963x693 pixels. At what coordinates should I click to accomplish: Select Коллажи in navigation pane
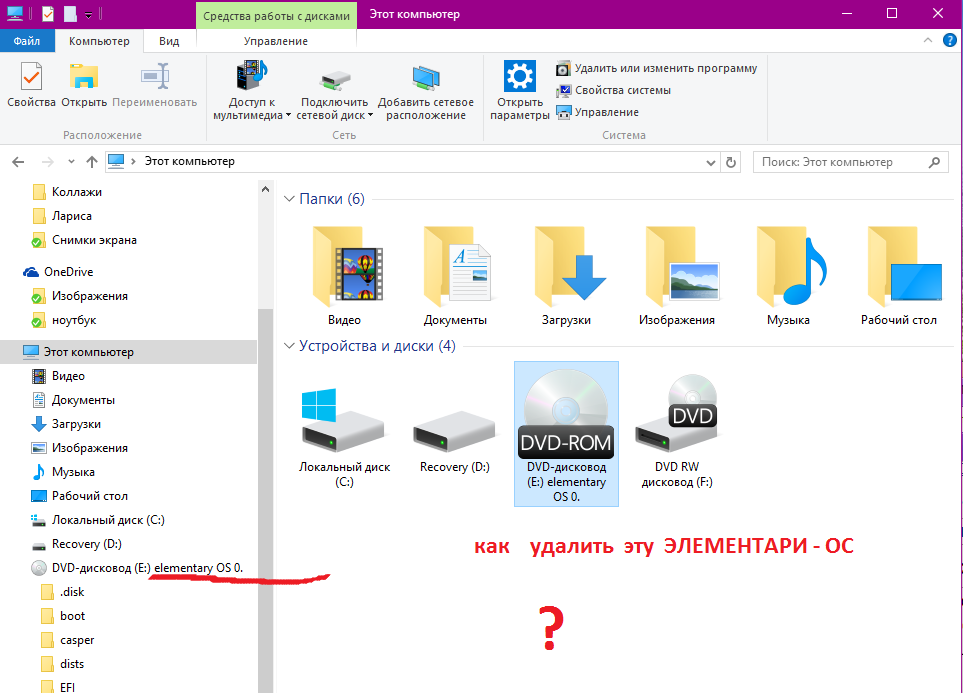pos(77,192)
